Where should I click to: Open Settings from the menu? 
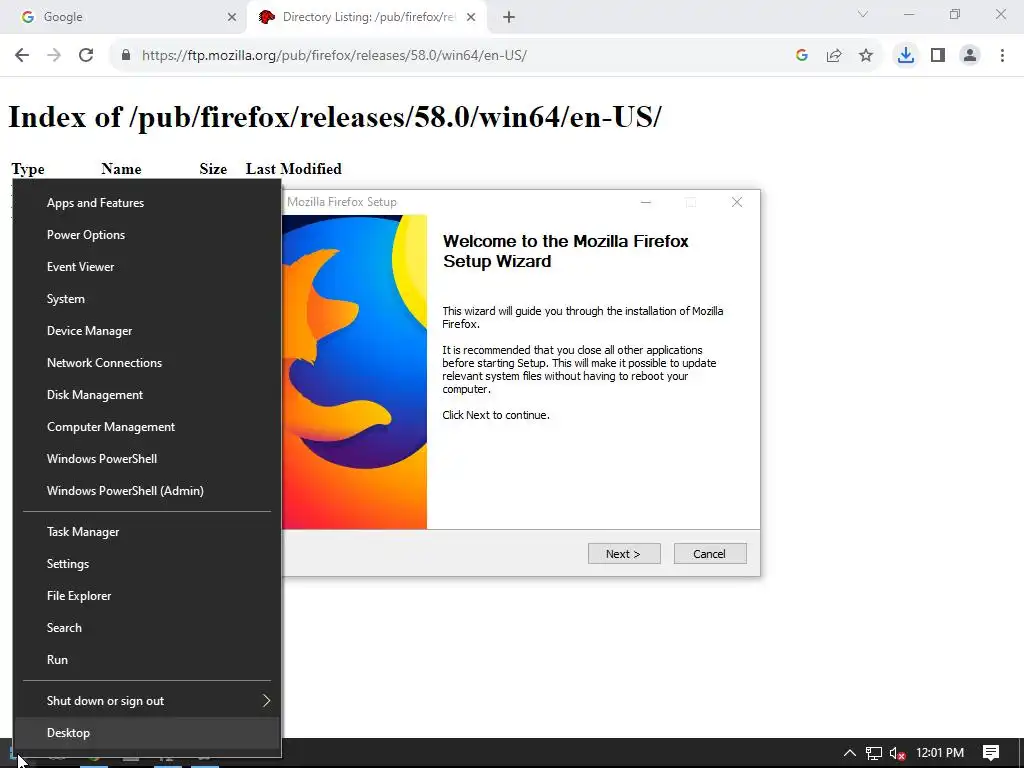click(148, 564)
